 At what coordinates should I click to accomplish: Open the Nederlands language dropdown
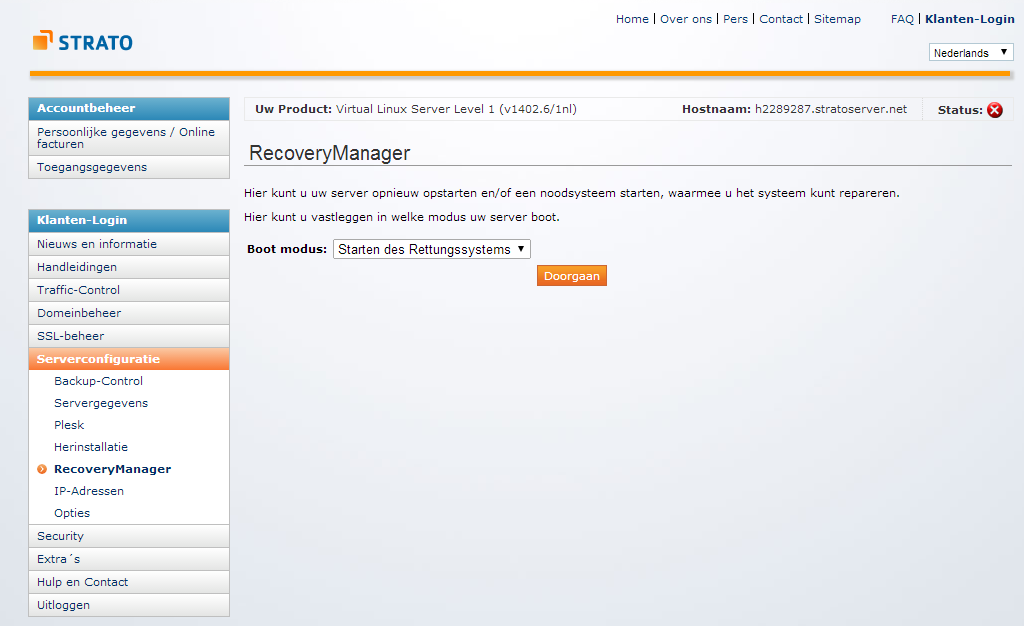click(x=970, y=53)
